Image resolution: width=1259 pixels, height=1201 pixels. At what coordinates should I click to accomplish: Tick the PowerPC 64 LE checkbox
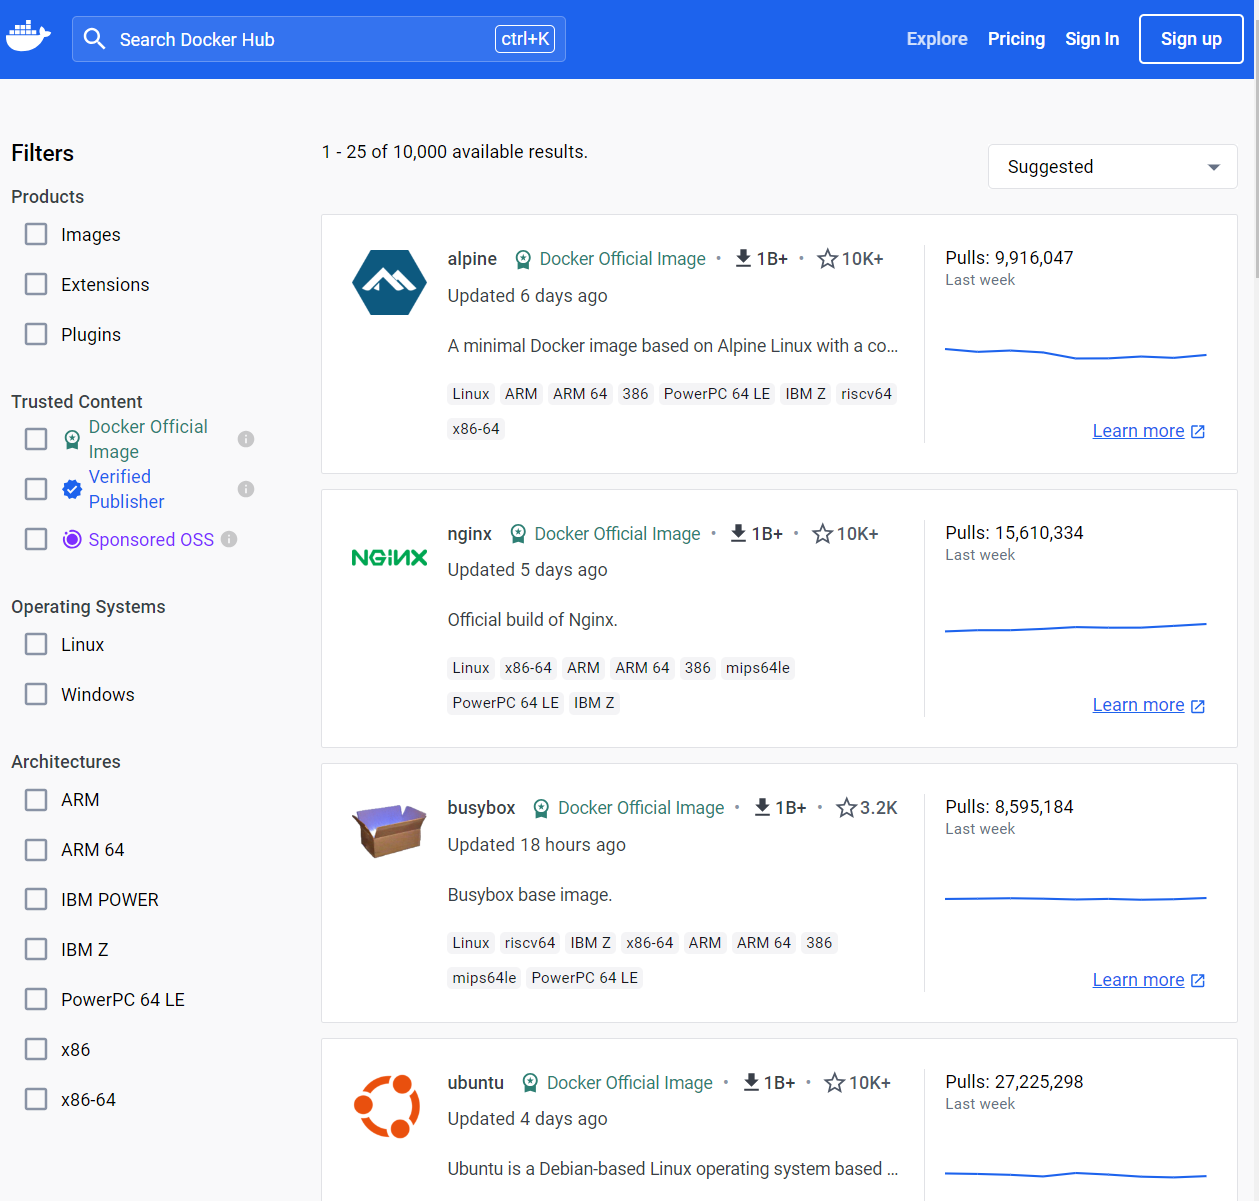(x=36, y=999)
